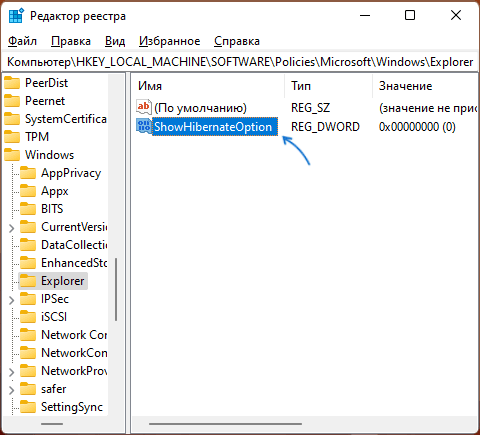The height and width of the screenshot is (435, 480).
Task: Select the AppPrivacy key label
Action: click(x=71, y=173)
